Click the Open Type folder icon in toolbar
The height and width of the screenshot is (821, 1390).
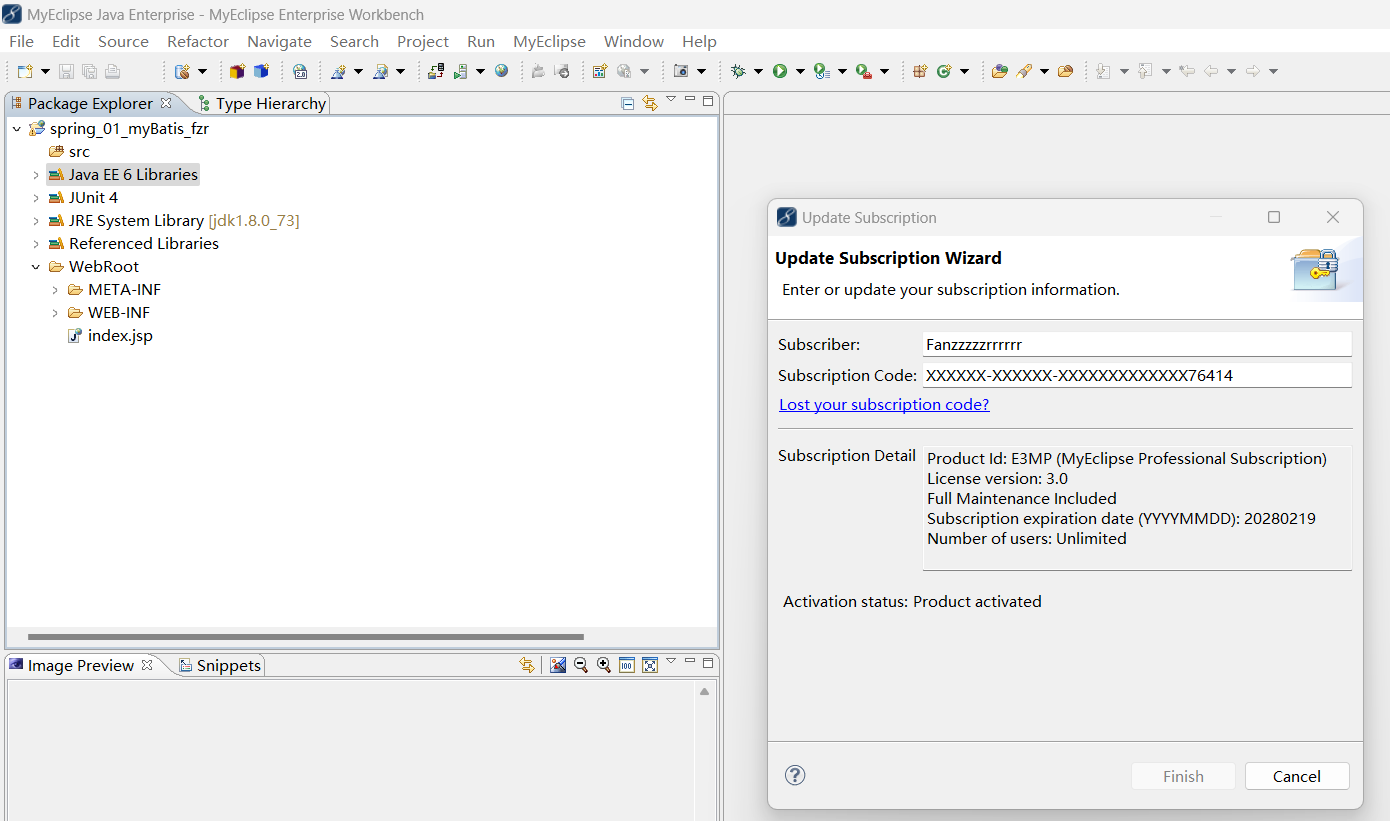pyautogui.click(x=1000, y=71)
